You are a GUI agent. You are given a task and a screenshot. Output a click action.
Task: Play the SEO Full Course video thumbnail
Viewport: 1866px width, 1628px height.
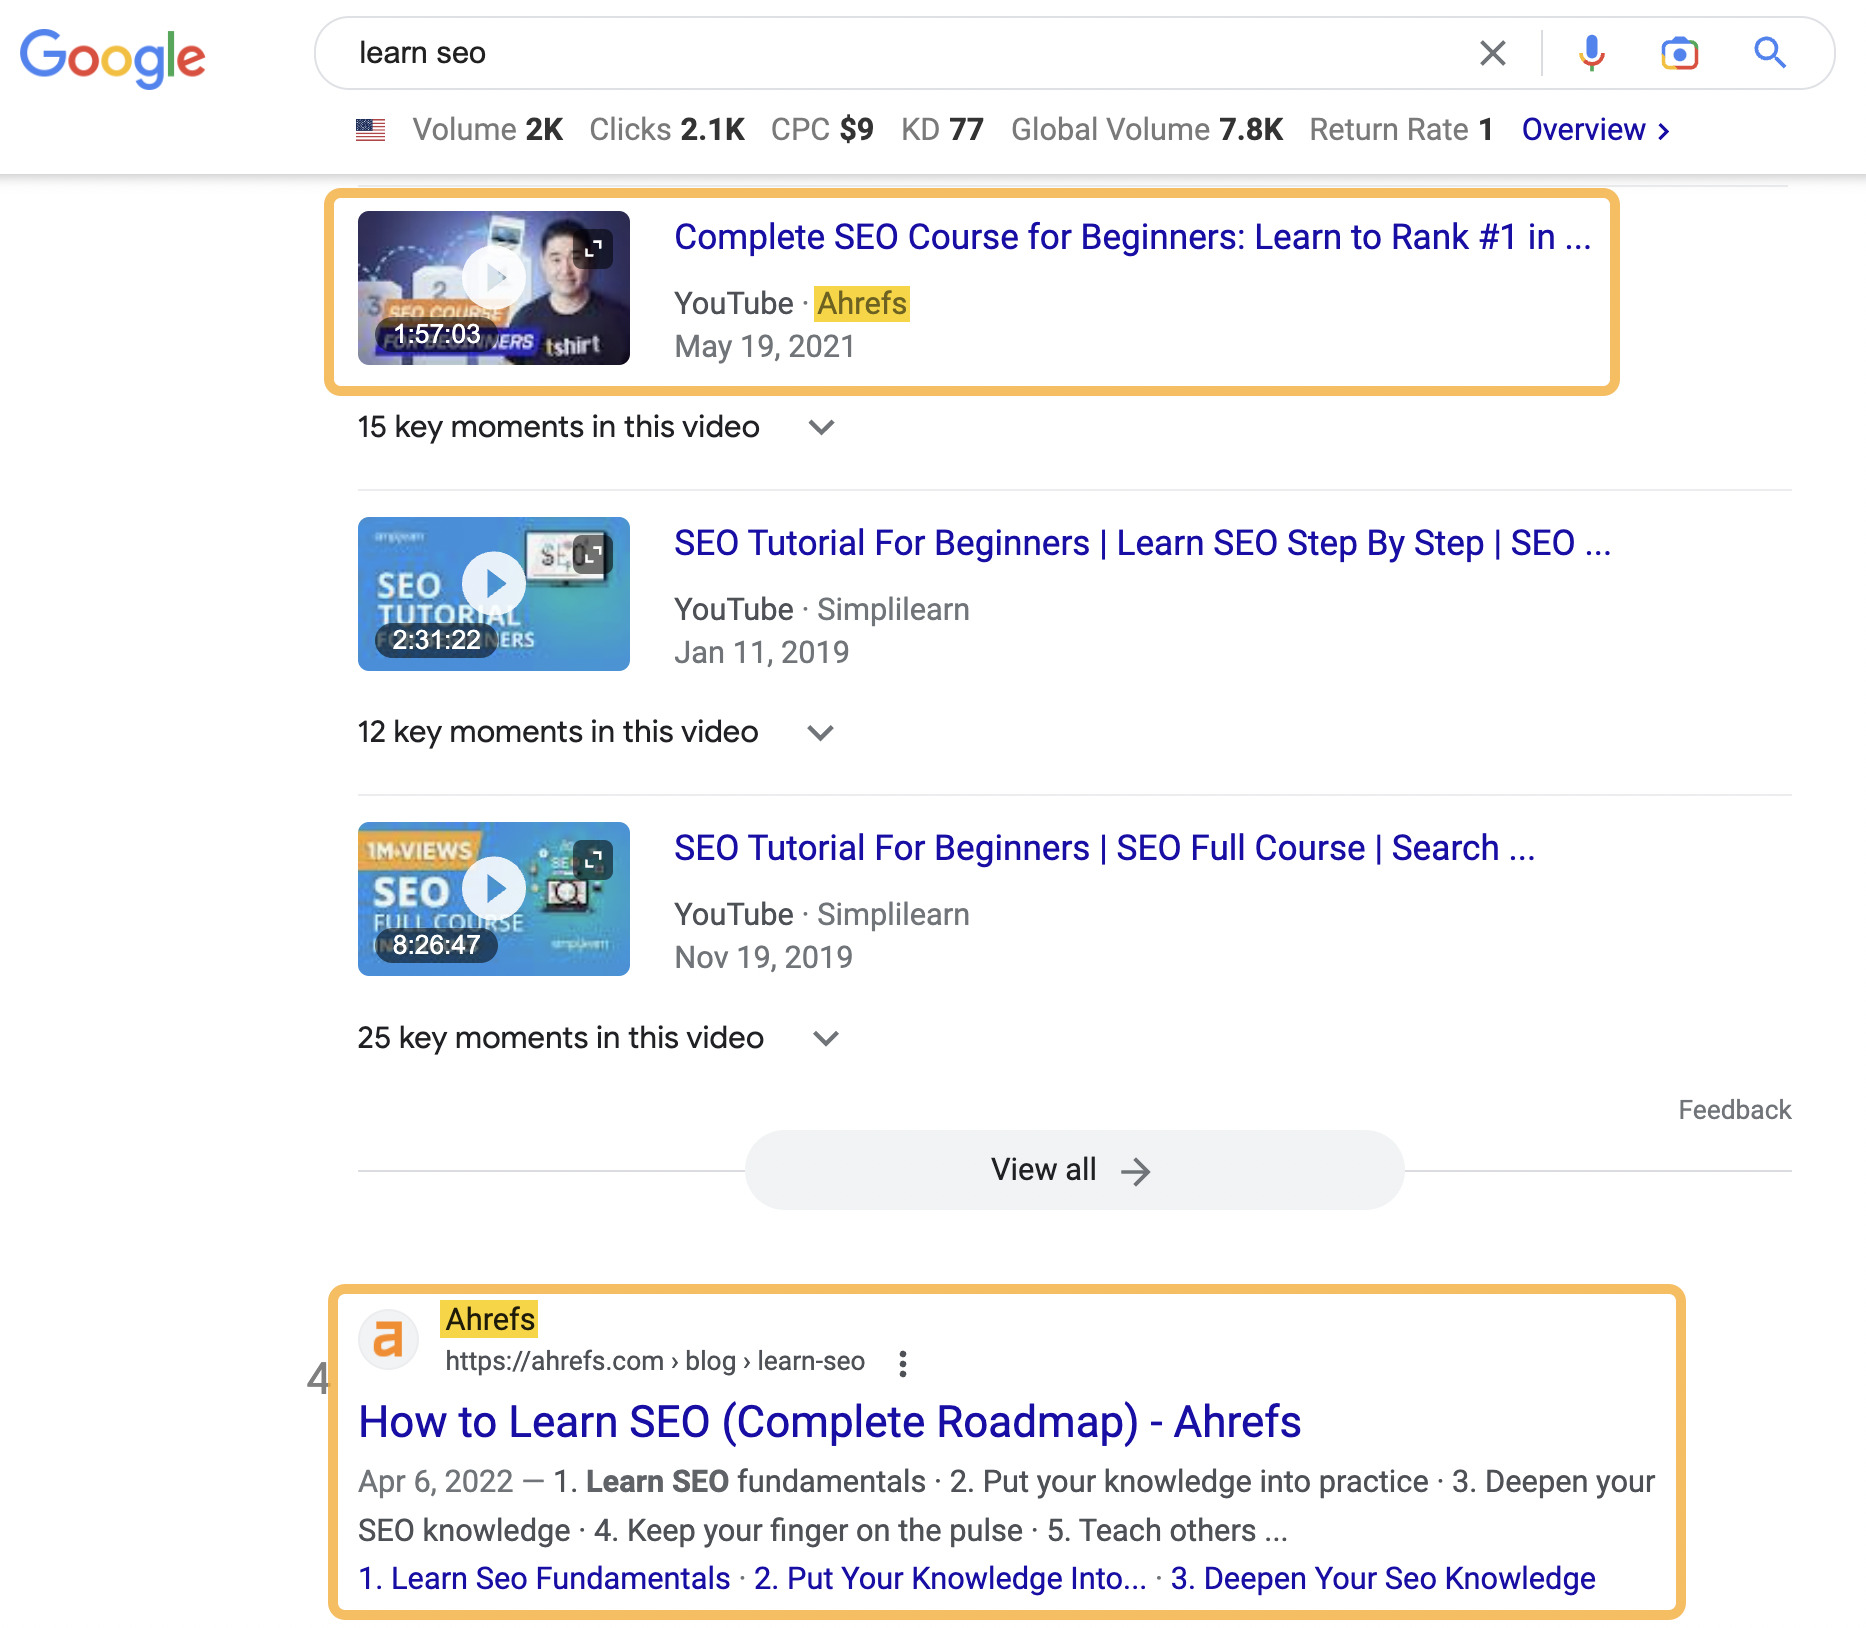(493, 888)
